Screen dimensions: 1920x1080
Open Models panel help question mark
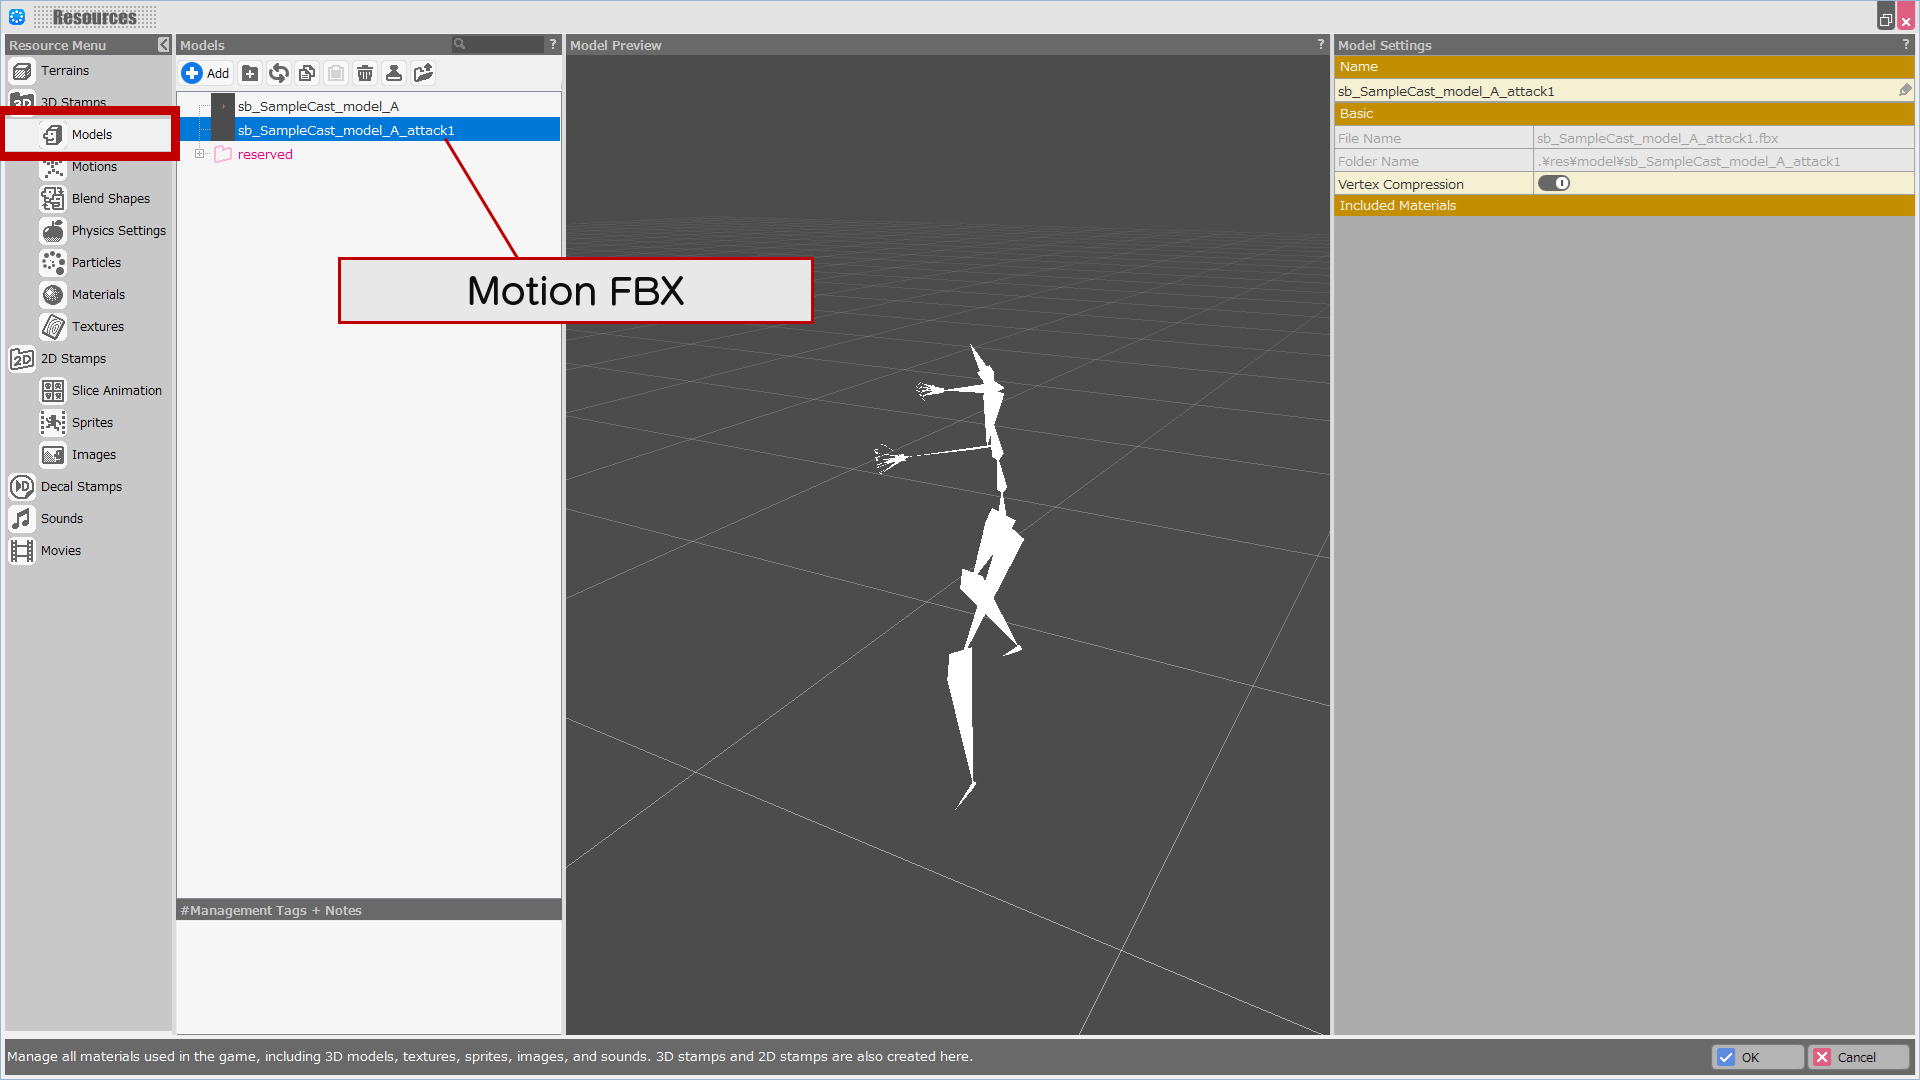coord(552,44)
